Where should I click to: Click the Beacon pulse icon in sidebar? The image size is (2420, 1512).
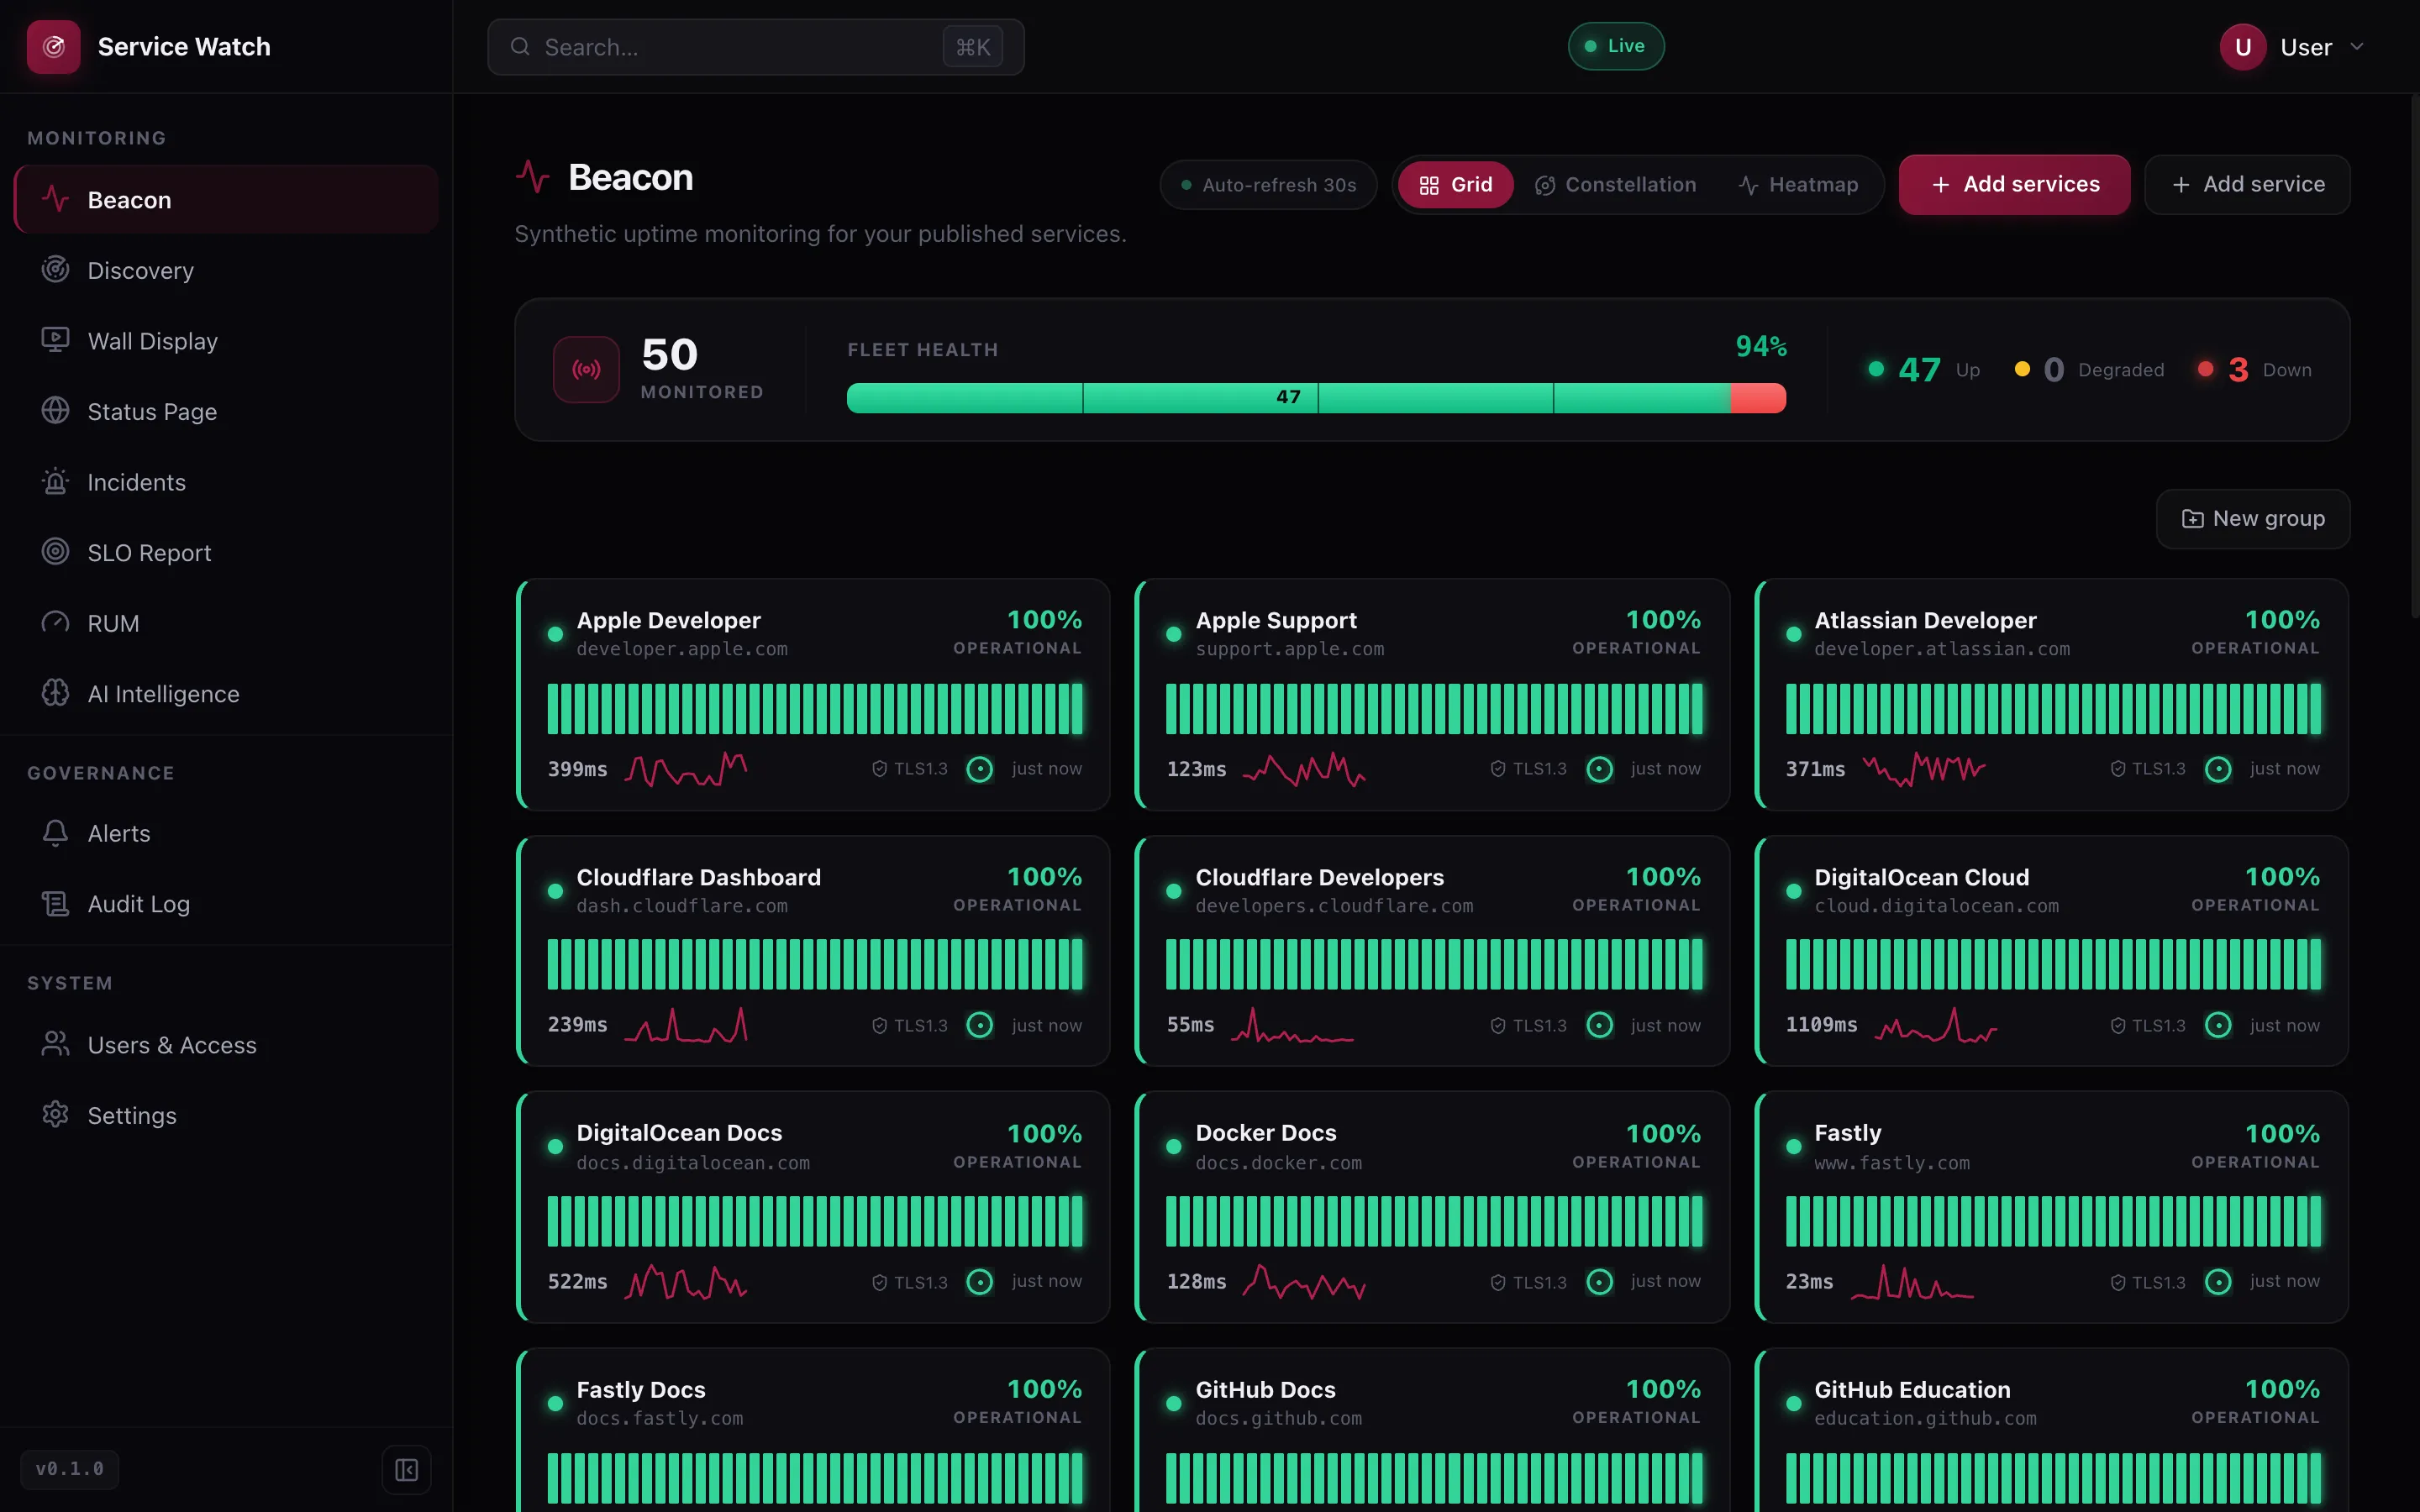[x=55, y=200]
